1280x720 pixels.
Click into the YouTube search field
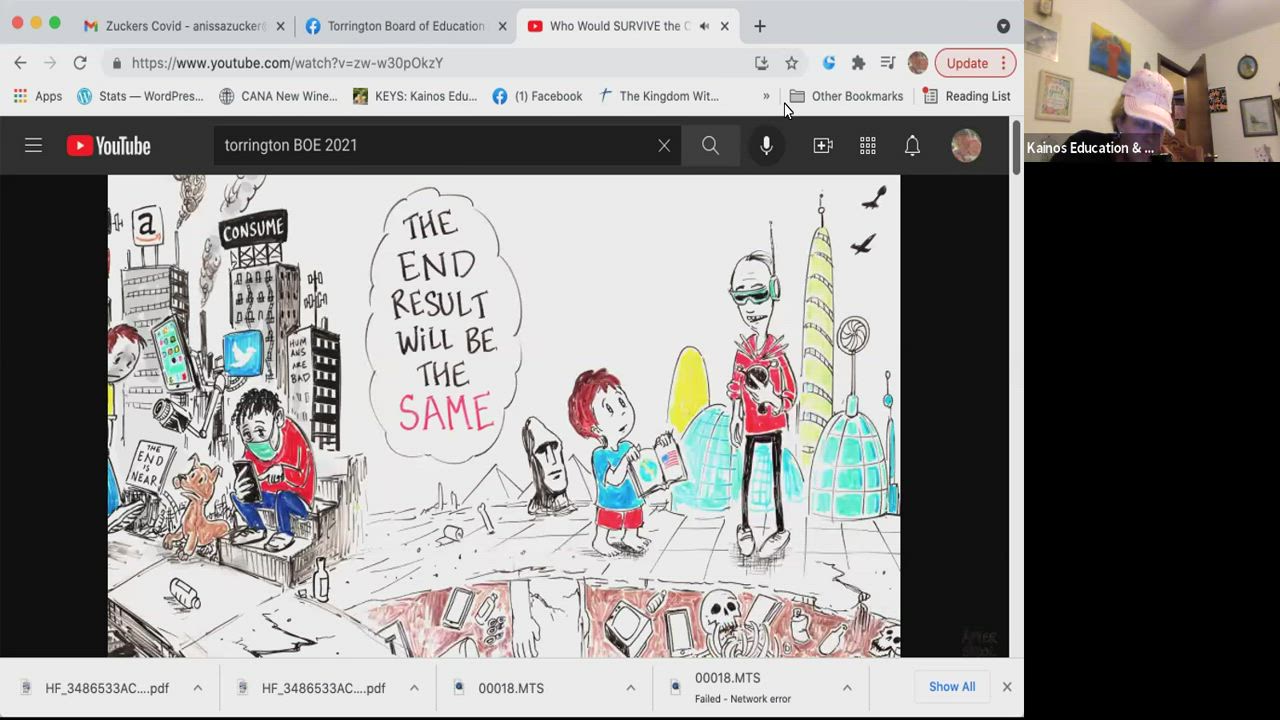(x=435, y=146)
